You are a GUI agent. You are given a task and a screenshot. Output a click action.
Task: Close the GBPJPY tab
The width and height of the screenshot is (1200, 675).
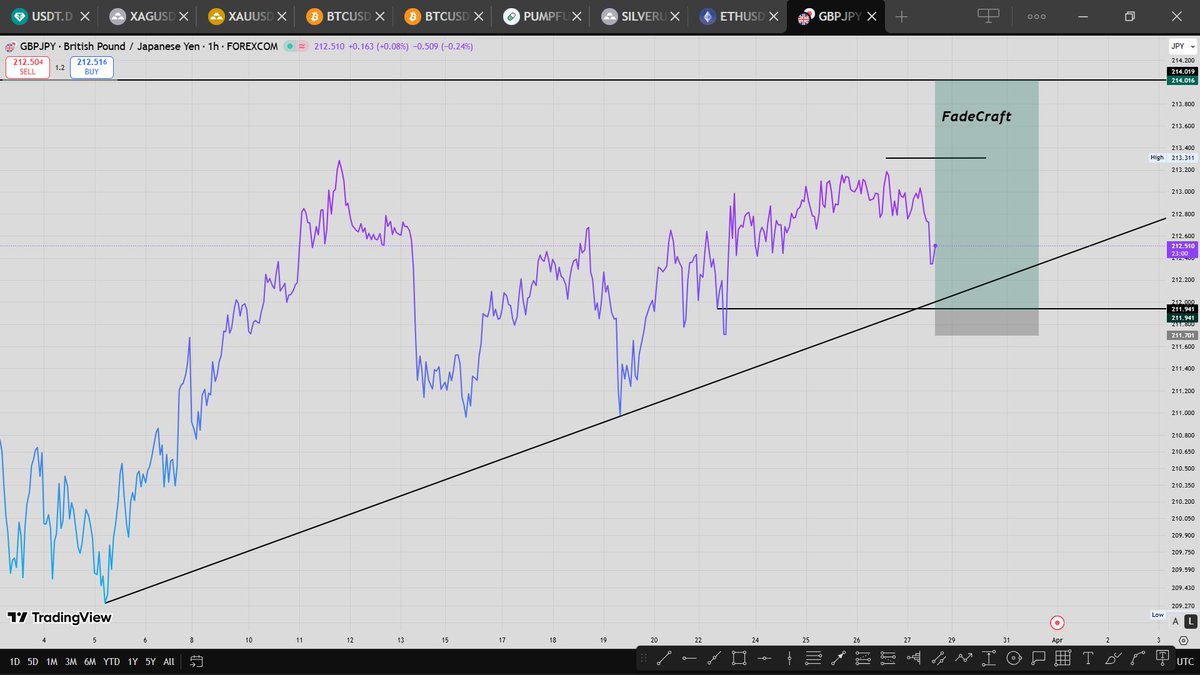(x=872, y=17)
